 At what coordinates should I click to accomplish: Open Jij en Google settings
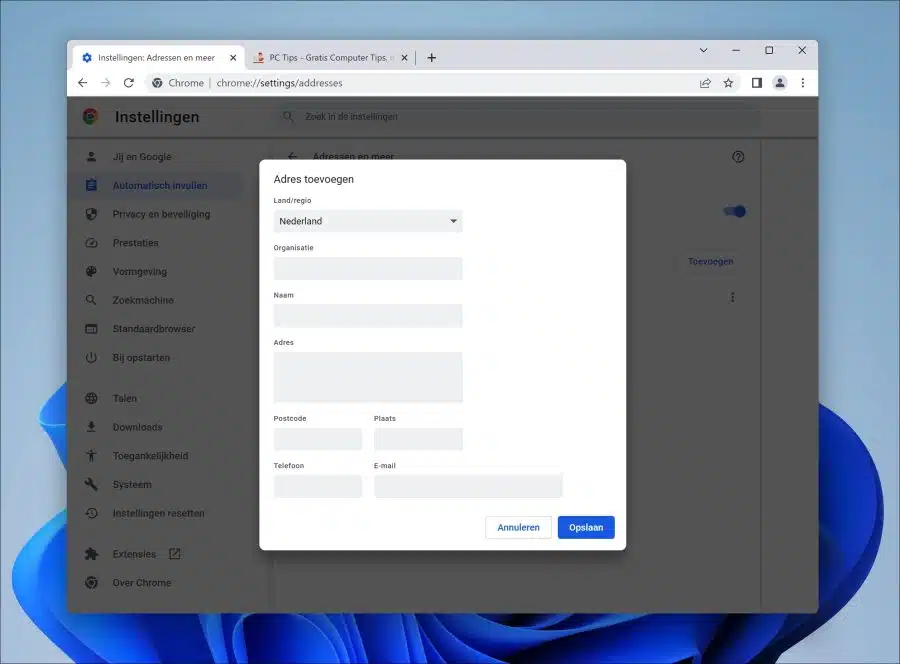pos(142,157)
